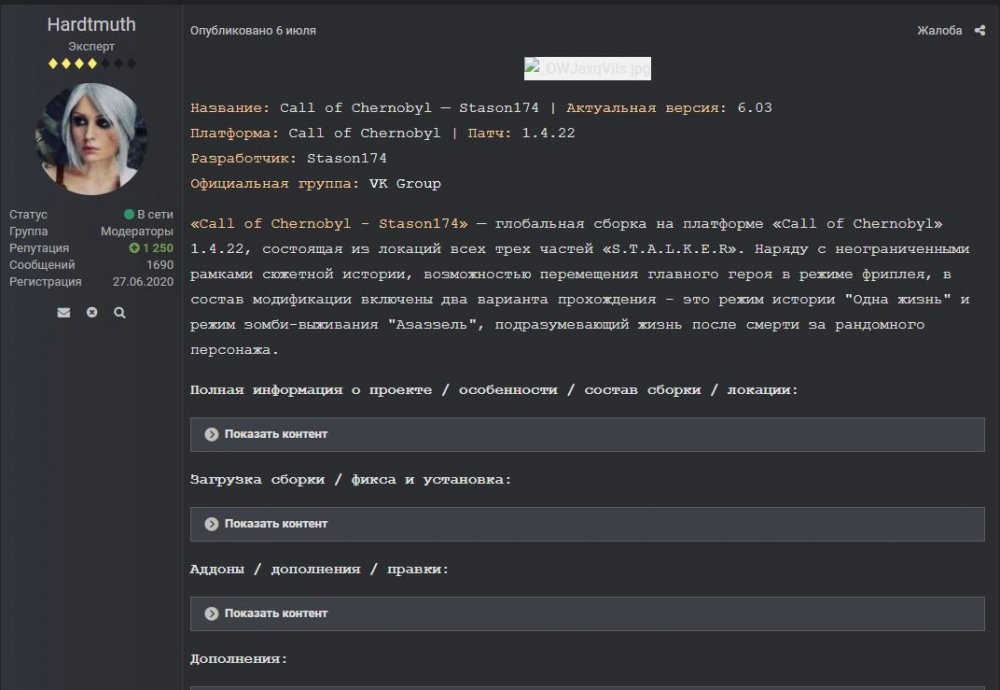Click the share icon next to Жалоба

[981, 31]
